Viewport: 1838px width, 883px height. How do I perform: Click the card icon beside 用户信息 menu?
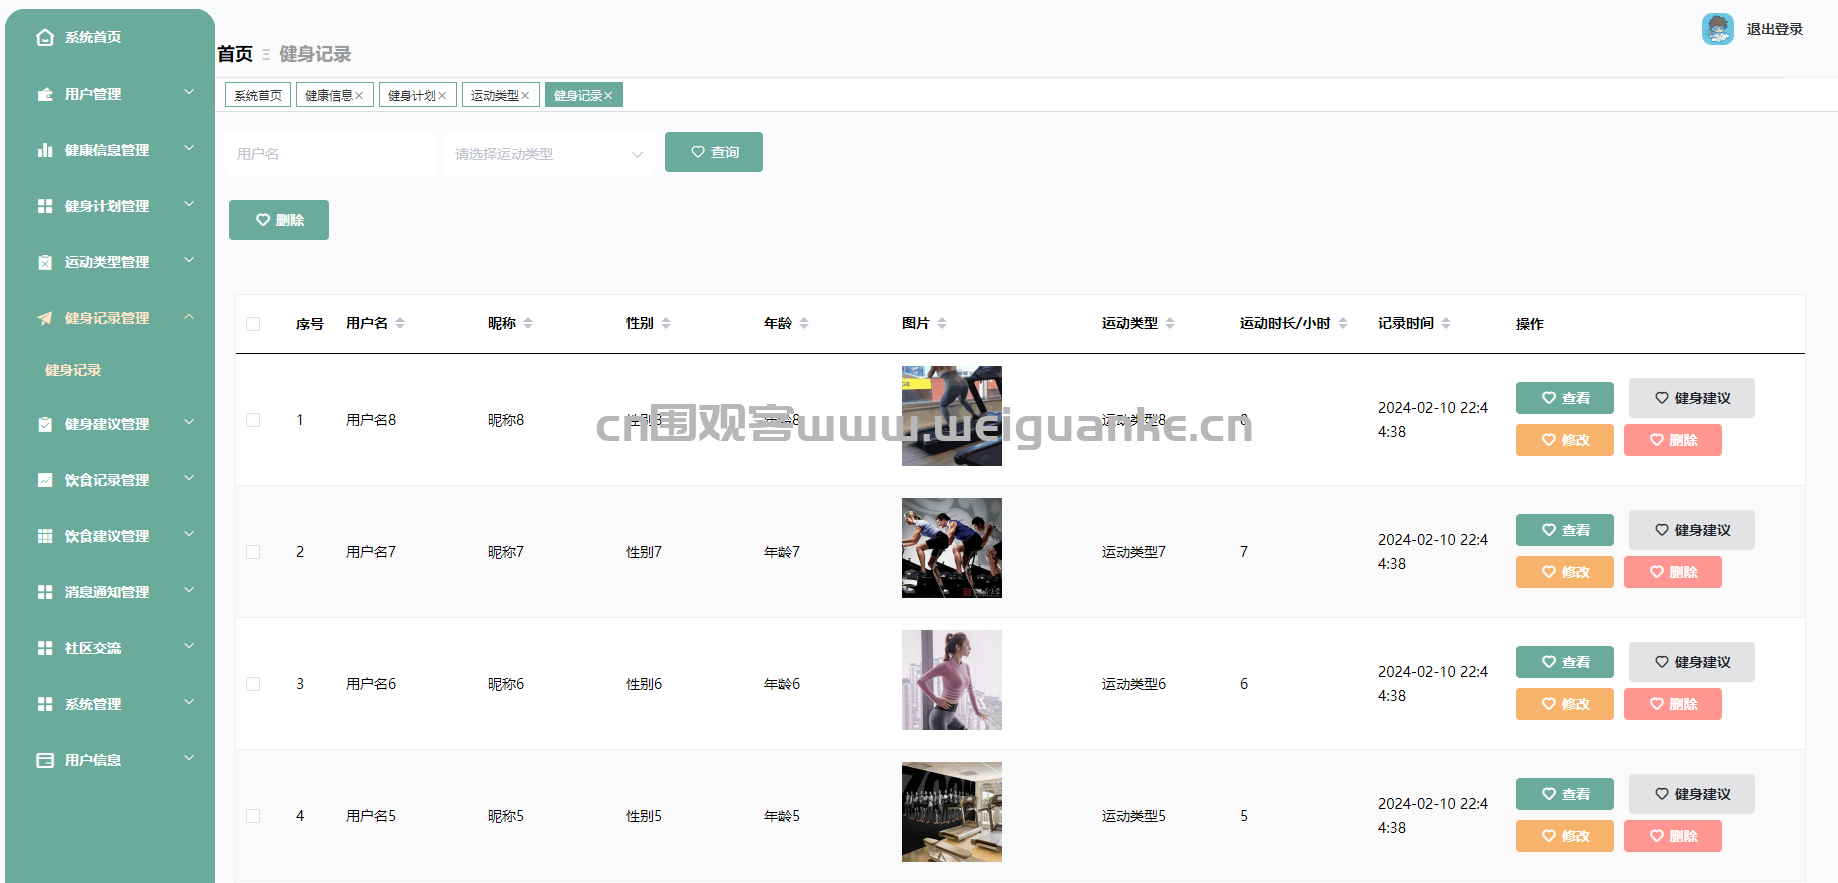click(45, 760)
